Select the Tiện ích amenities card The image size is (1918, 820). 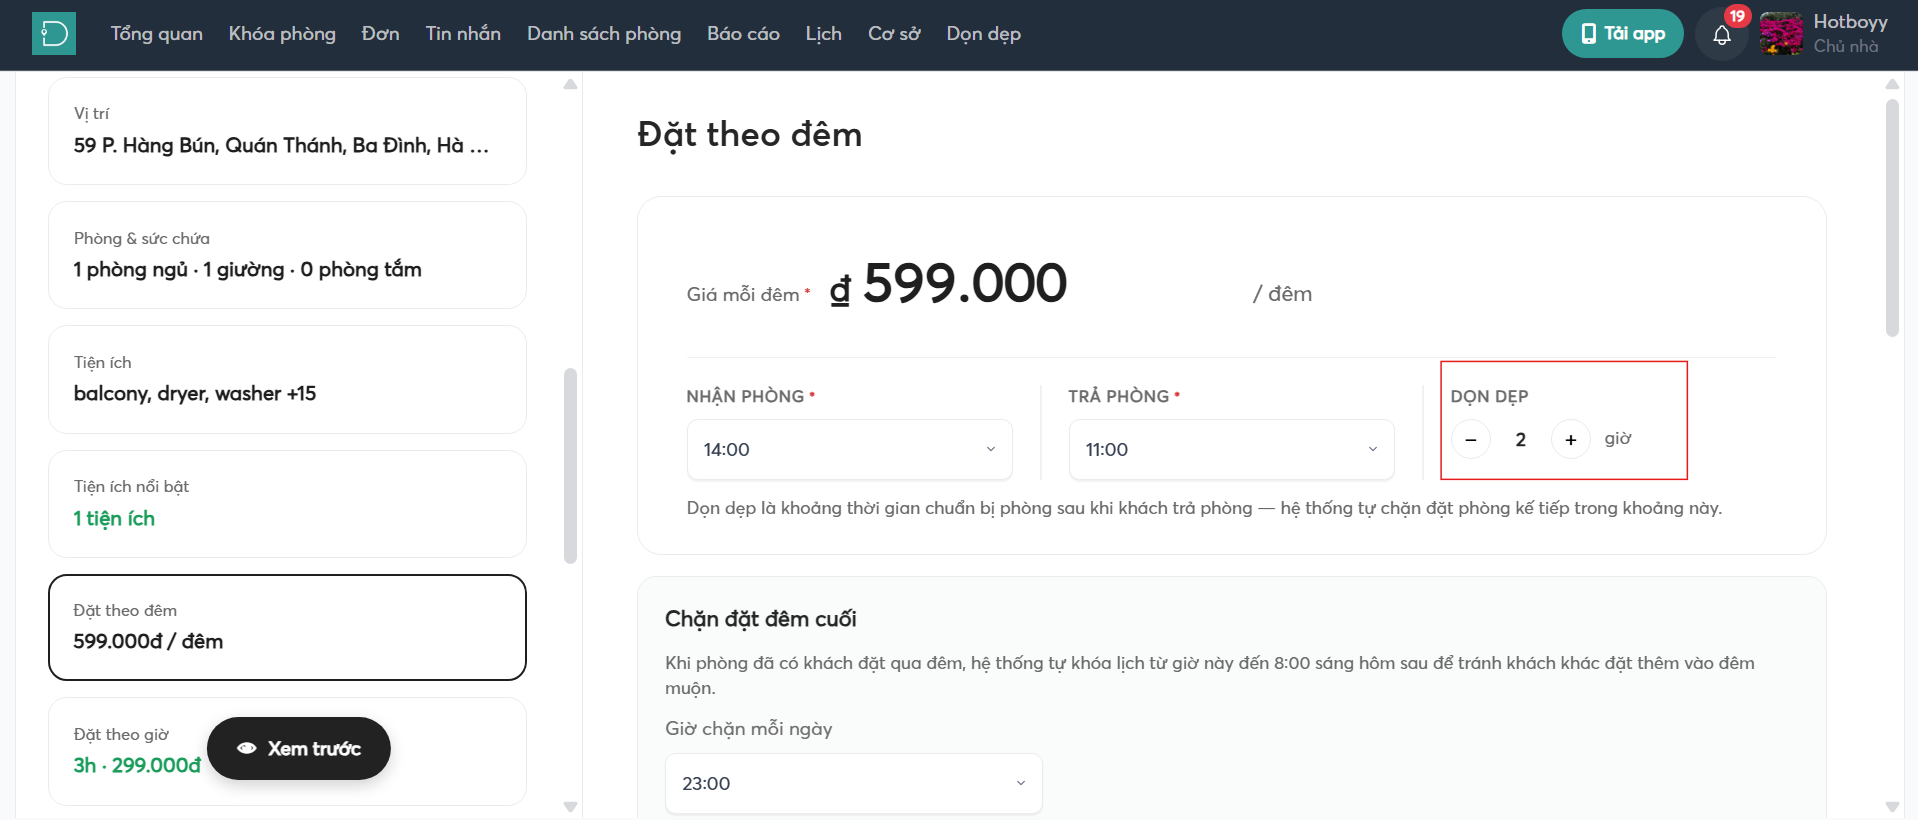(x=287, y=379)
